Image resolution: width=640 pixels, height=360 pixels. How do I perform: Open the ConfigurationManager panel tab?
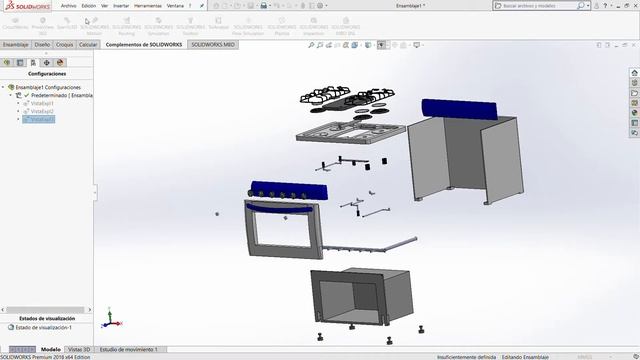coord(33,62)
